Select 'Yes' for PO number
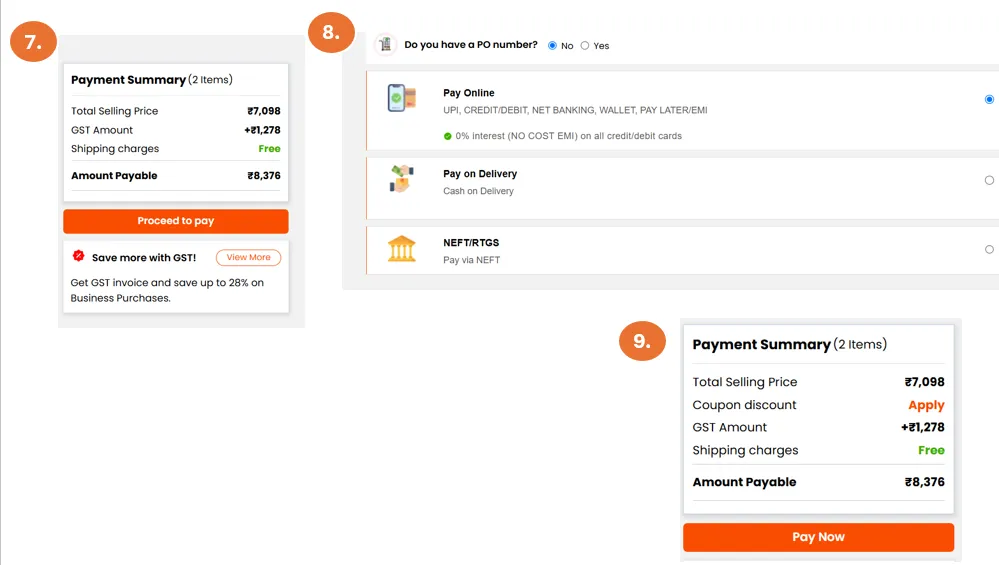Screen dimensions: 999x565 pos(585,46)
